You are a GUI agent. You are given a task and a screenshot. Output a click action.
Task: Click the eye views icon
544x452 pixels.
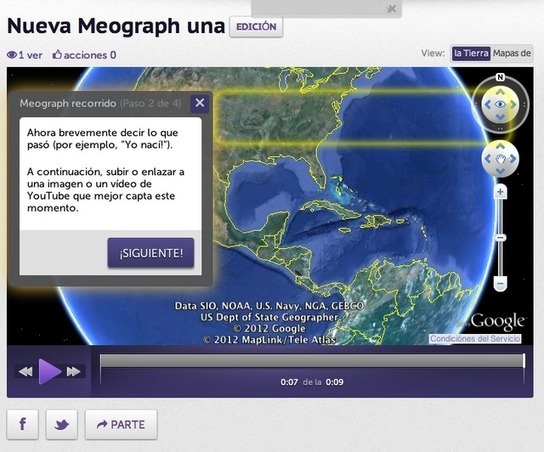coord(12,55)
